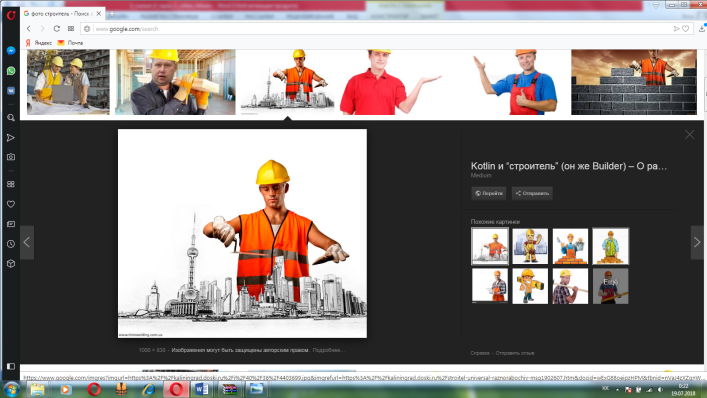707x398 pixels.
Task: Select thumbnail of builder over city sketch
Action: click(x=288, y=82)
